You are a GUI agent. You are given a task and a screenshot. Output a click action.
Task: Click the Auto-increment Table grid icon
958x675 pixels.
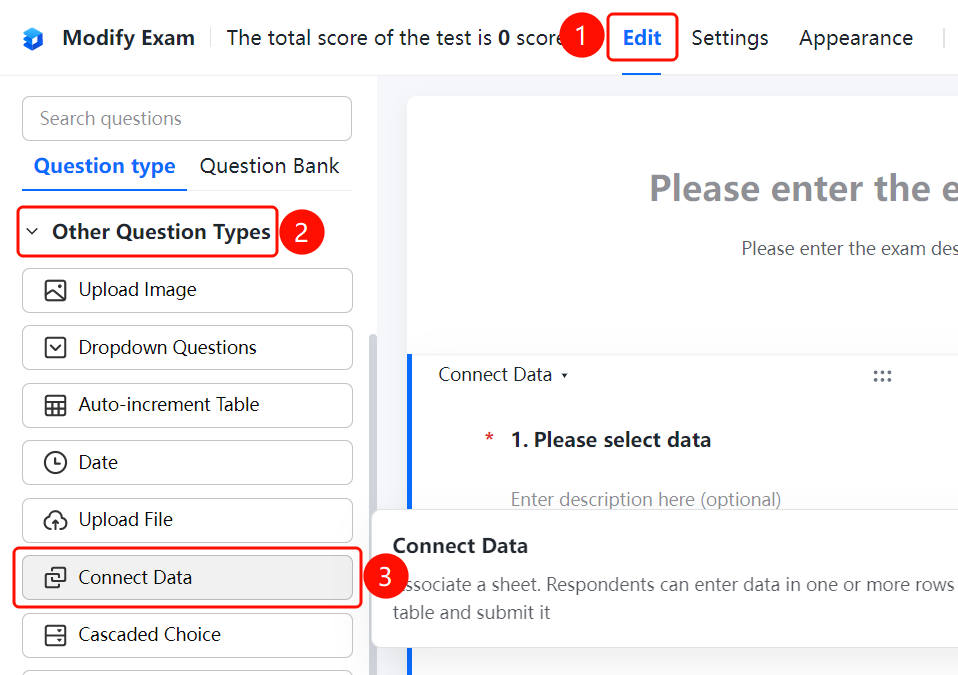[x=55, y=405]
